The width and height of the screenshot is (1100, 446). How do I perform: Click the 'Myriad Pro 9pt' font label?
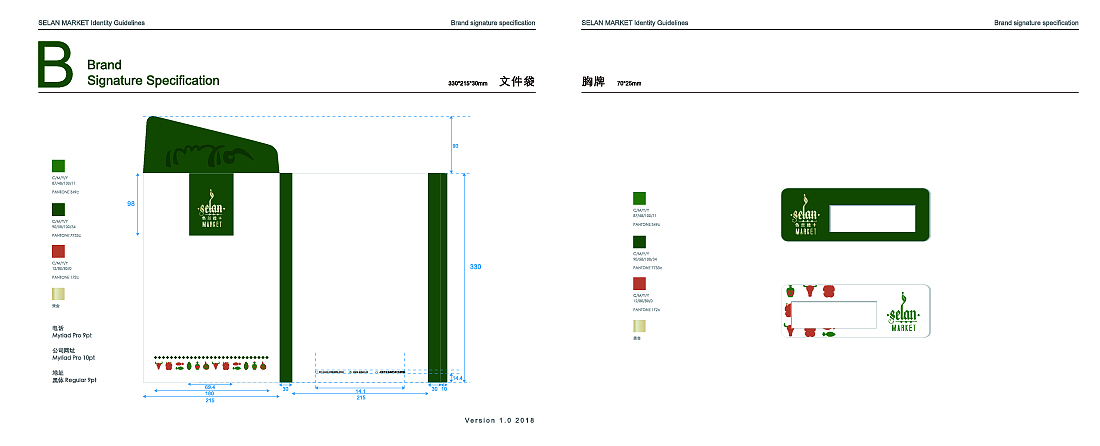click(74, 335)
